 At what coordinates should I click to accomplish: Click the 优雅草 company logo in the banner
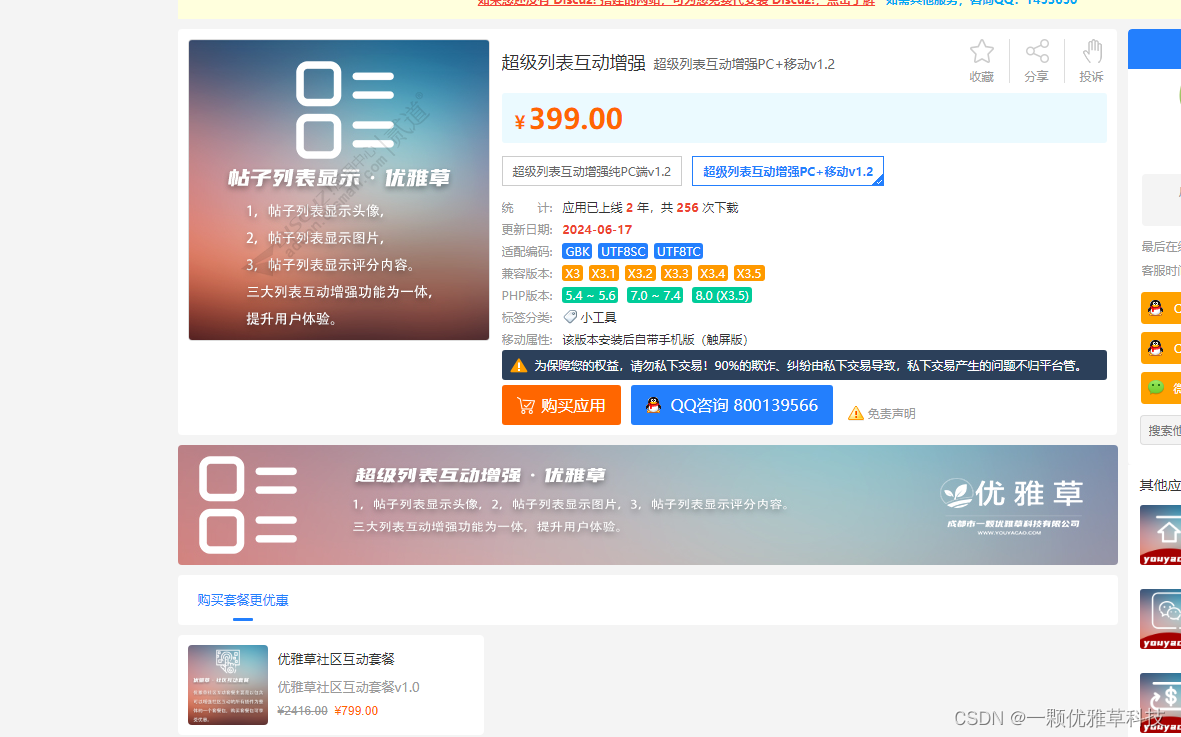[1011, 506]
